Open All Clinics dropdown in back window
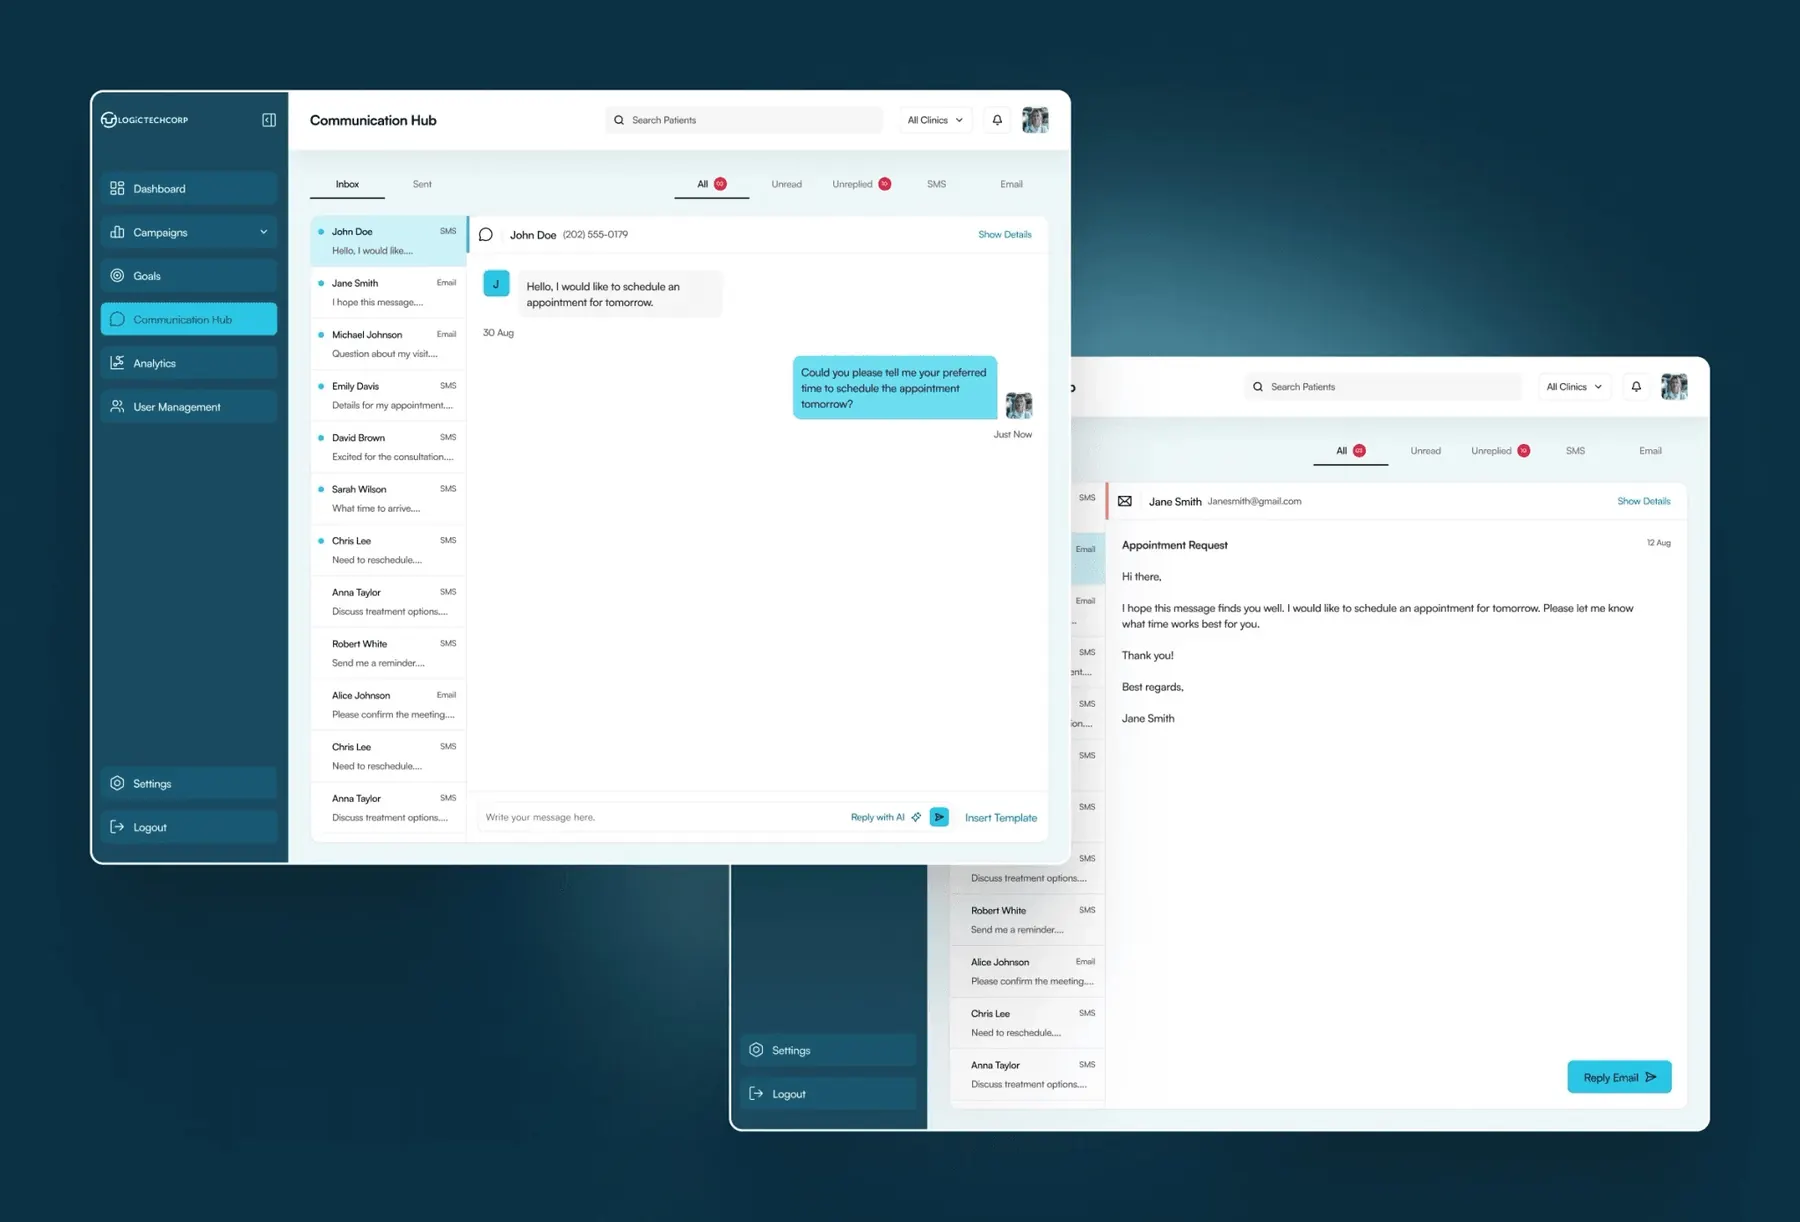 click(1574, 387)
